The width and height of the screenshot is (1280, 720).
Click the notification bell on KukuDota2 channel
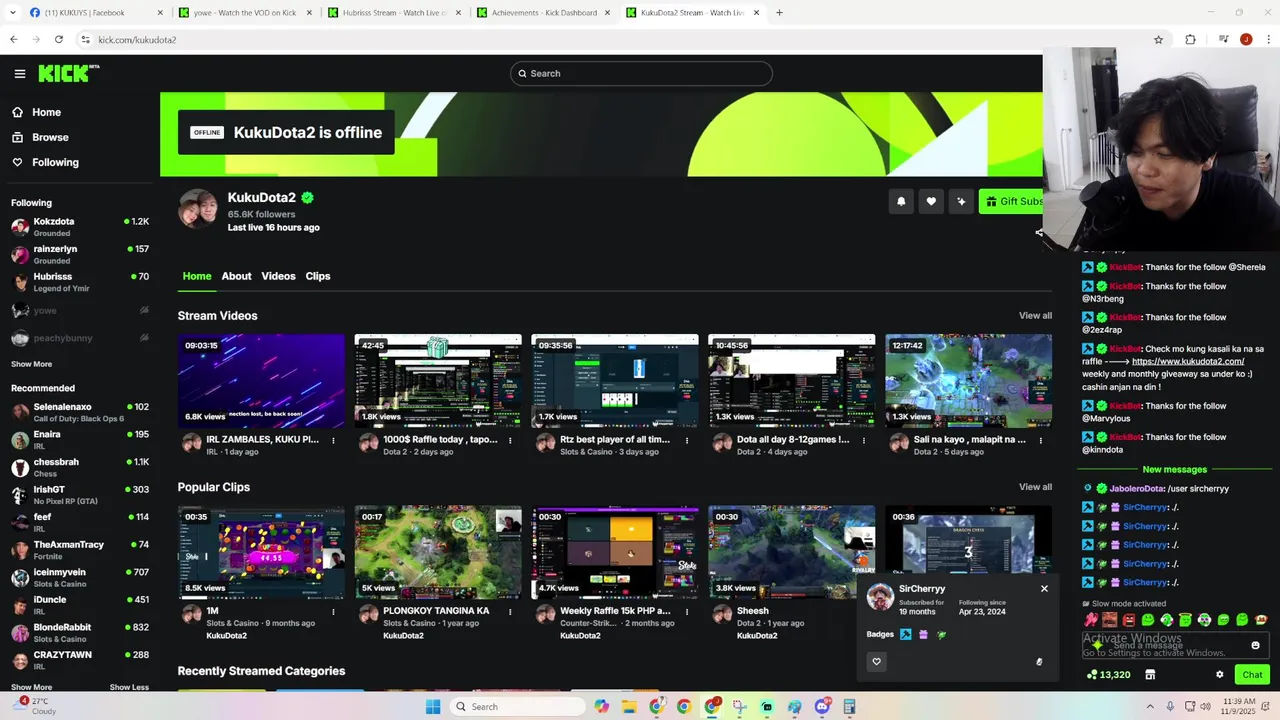(x=901, y=201)
